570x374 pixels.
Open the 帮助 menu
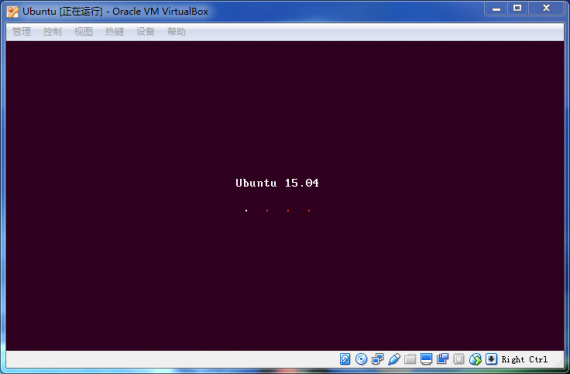pos(176,32)
